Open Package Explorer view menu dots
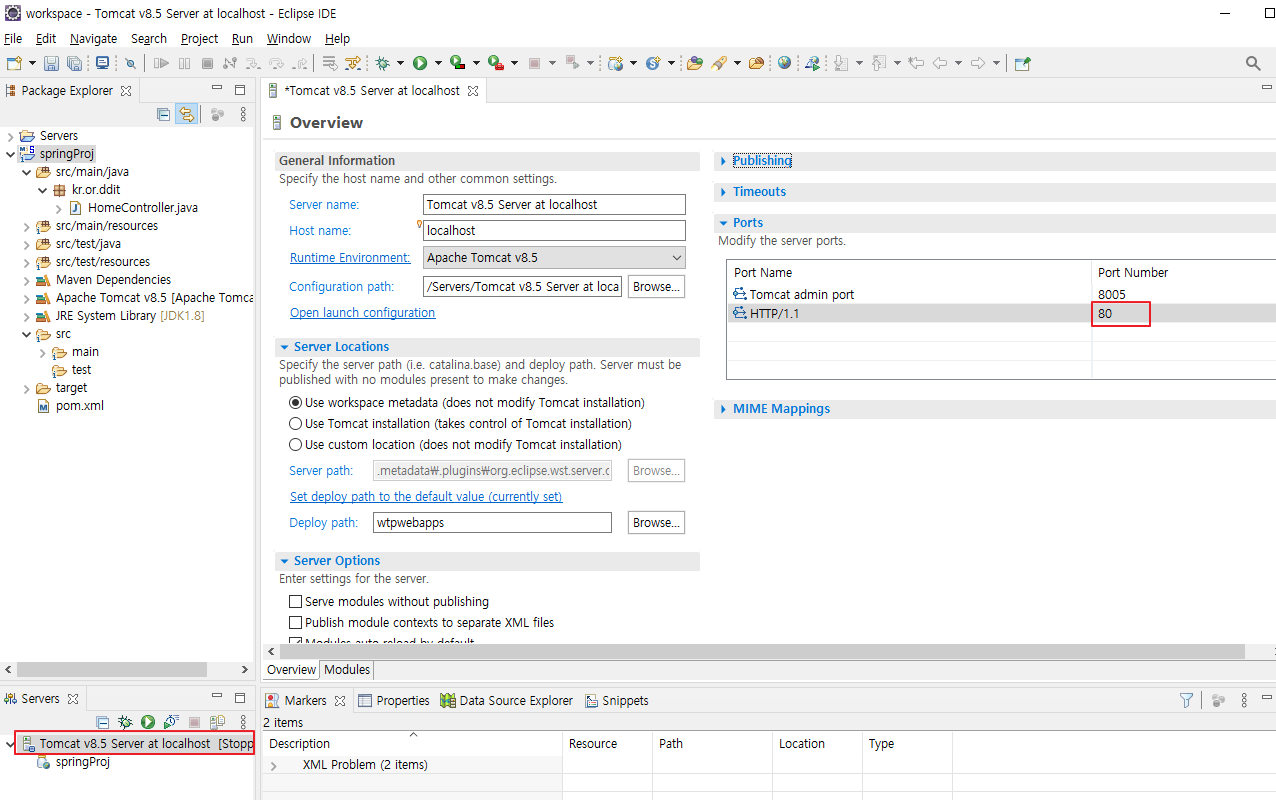 (x=243, y=114)
